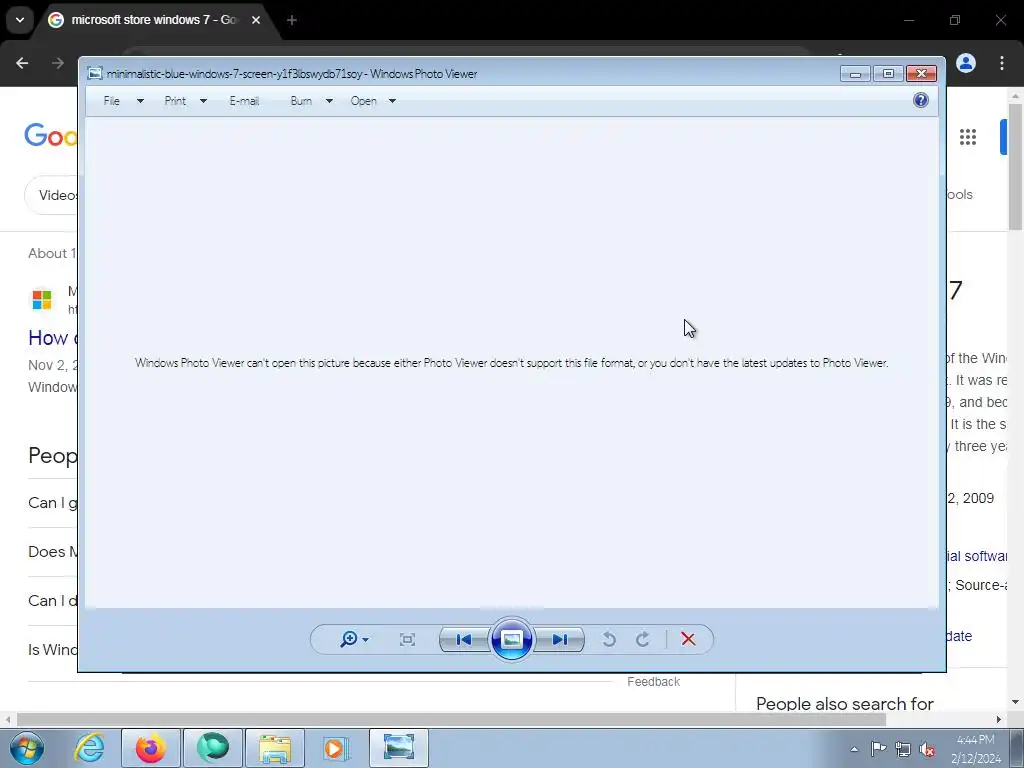Viewport: 1024px width, 768px height.
Task: Click the Photo Viewer title bar icon
Action: [x=95, y=74]
